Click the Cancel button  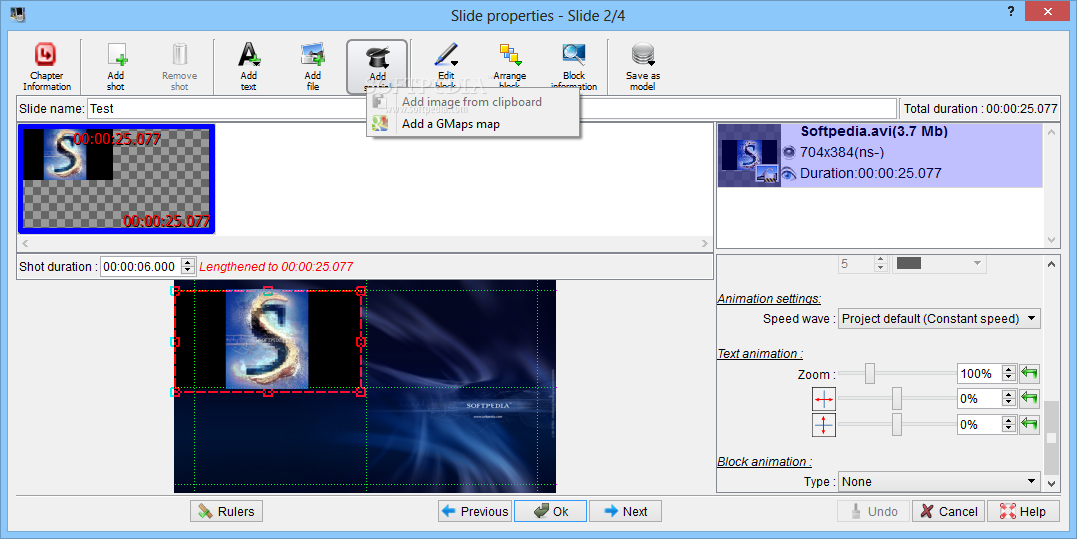point(949,512)
